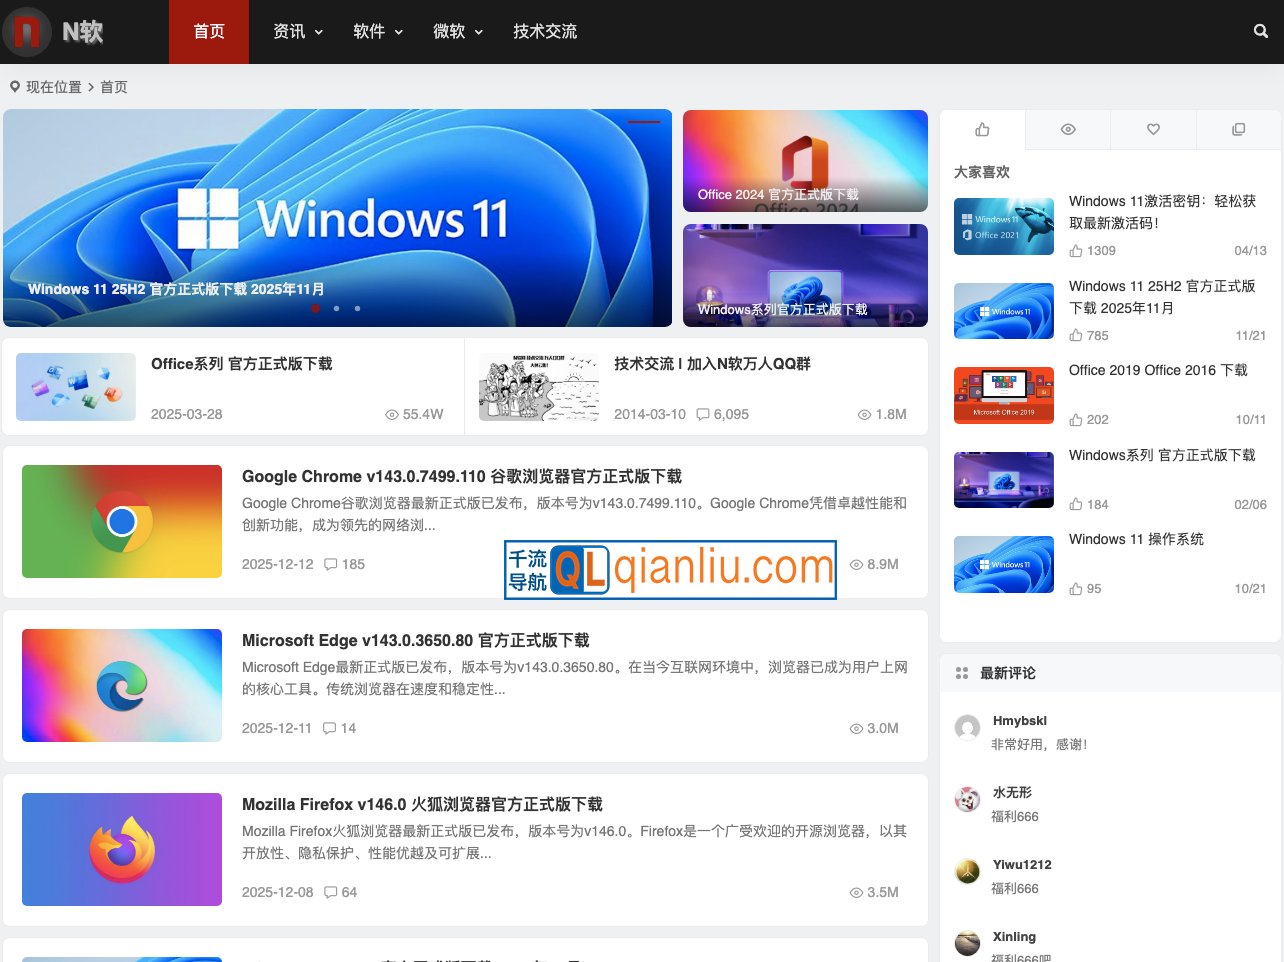This screenshot has width=1284, height=962.
Task: Click commenter Hmybskl's avatar
Action: pos(967,728)
